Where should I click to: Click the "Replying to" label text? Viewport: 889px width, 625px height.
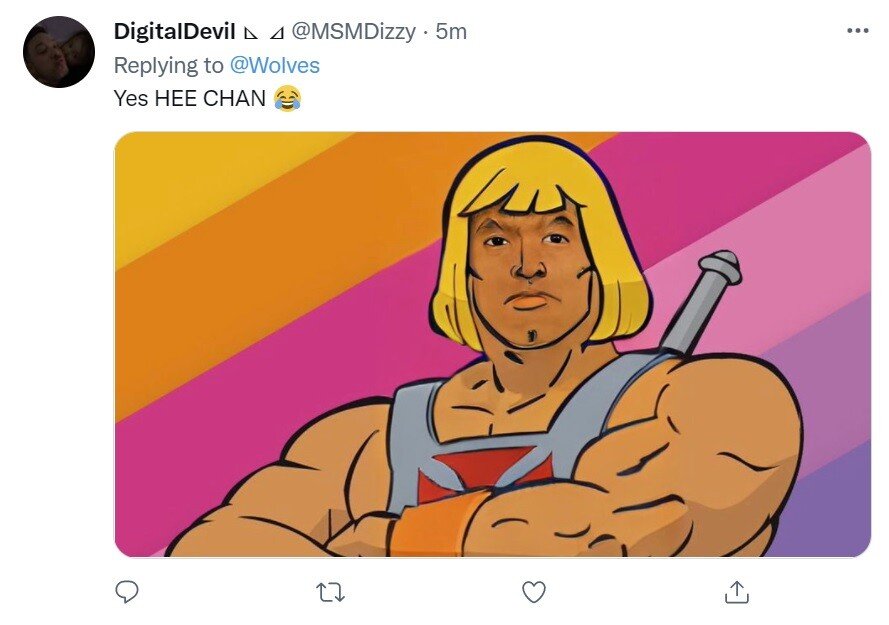[x=168, y=65]
